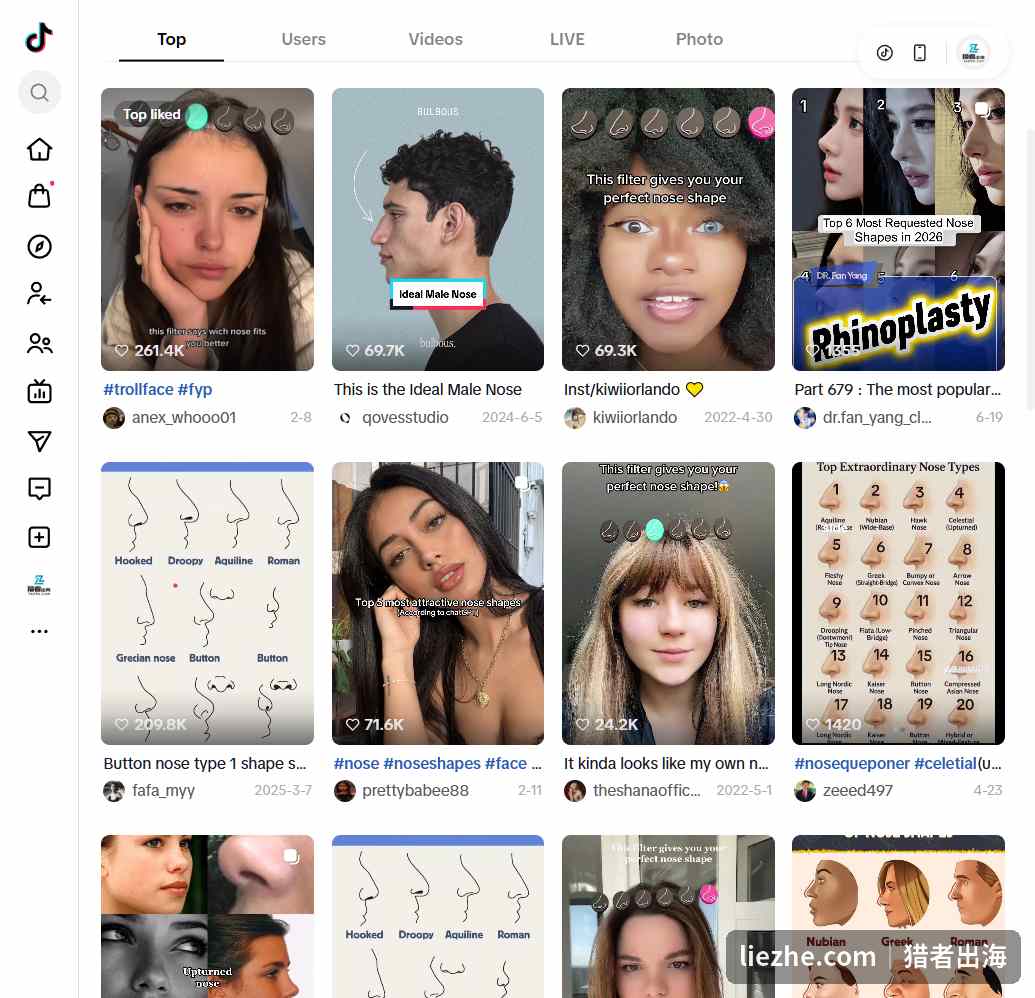1035x998 pixels.
Task: Click qovesstudio's avatar picture
Action: (345, 418)
